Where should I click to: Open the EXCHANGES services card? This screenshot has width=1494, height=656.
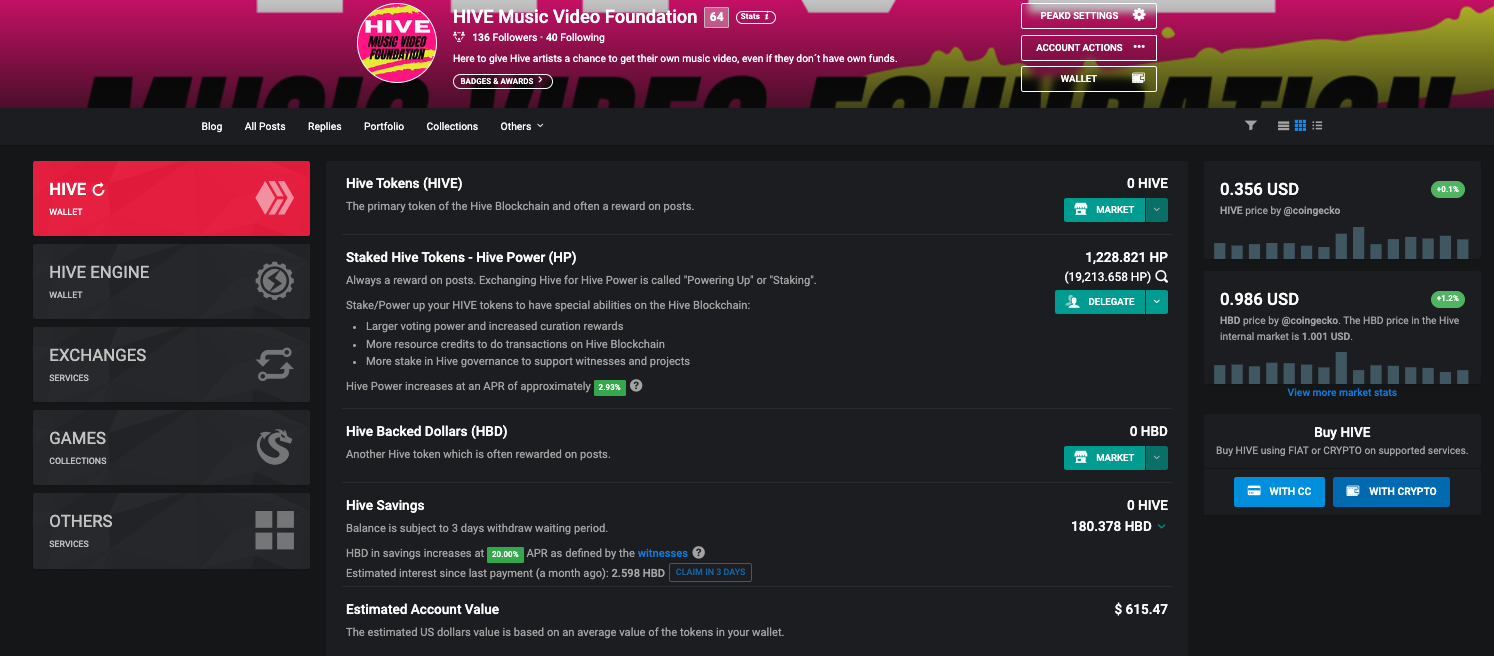point(171,364)
